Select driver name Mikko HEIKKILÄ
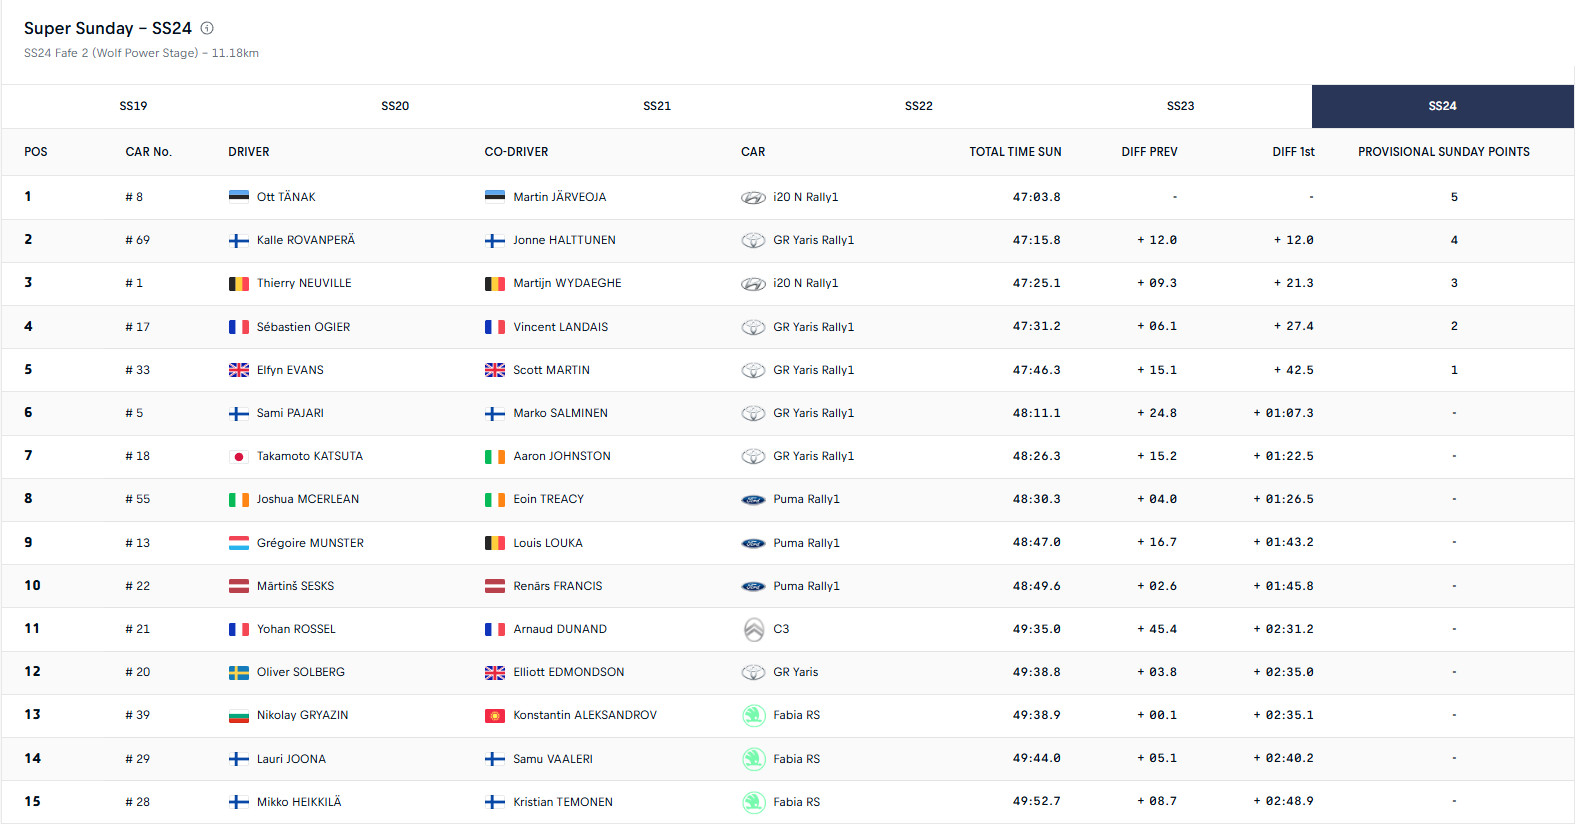The width and height of the screenshot is (1576, 824). point(299,802)
